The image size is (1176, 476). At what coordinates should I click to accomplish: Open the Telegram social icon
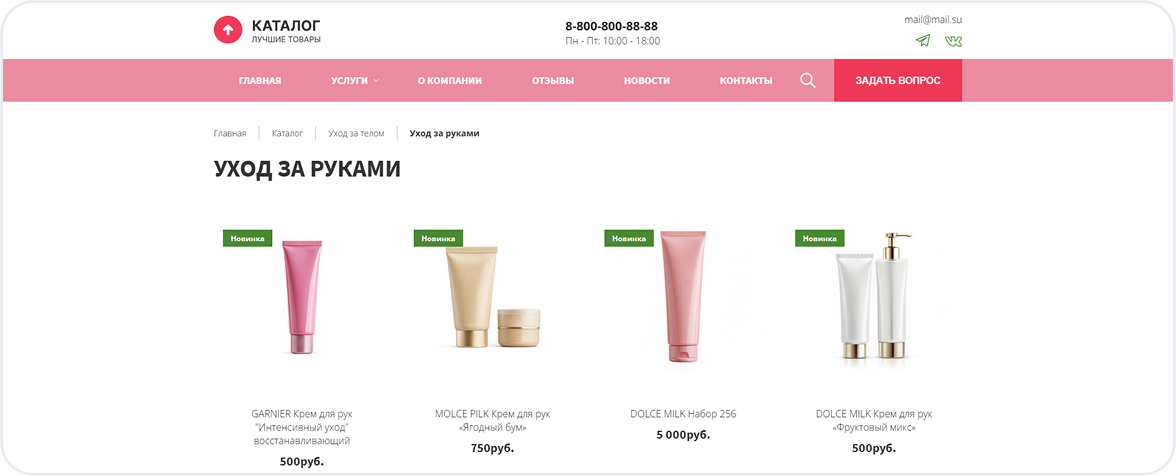pyautogui.click(x=922, y=40)
